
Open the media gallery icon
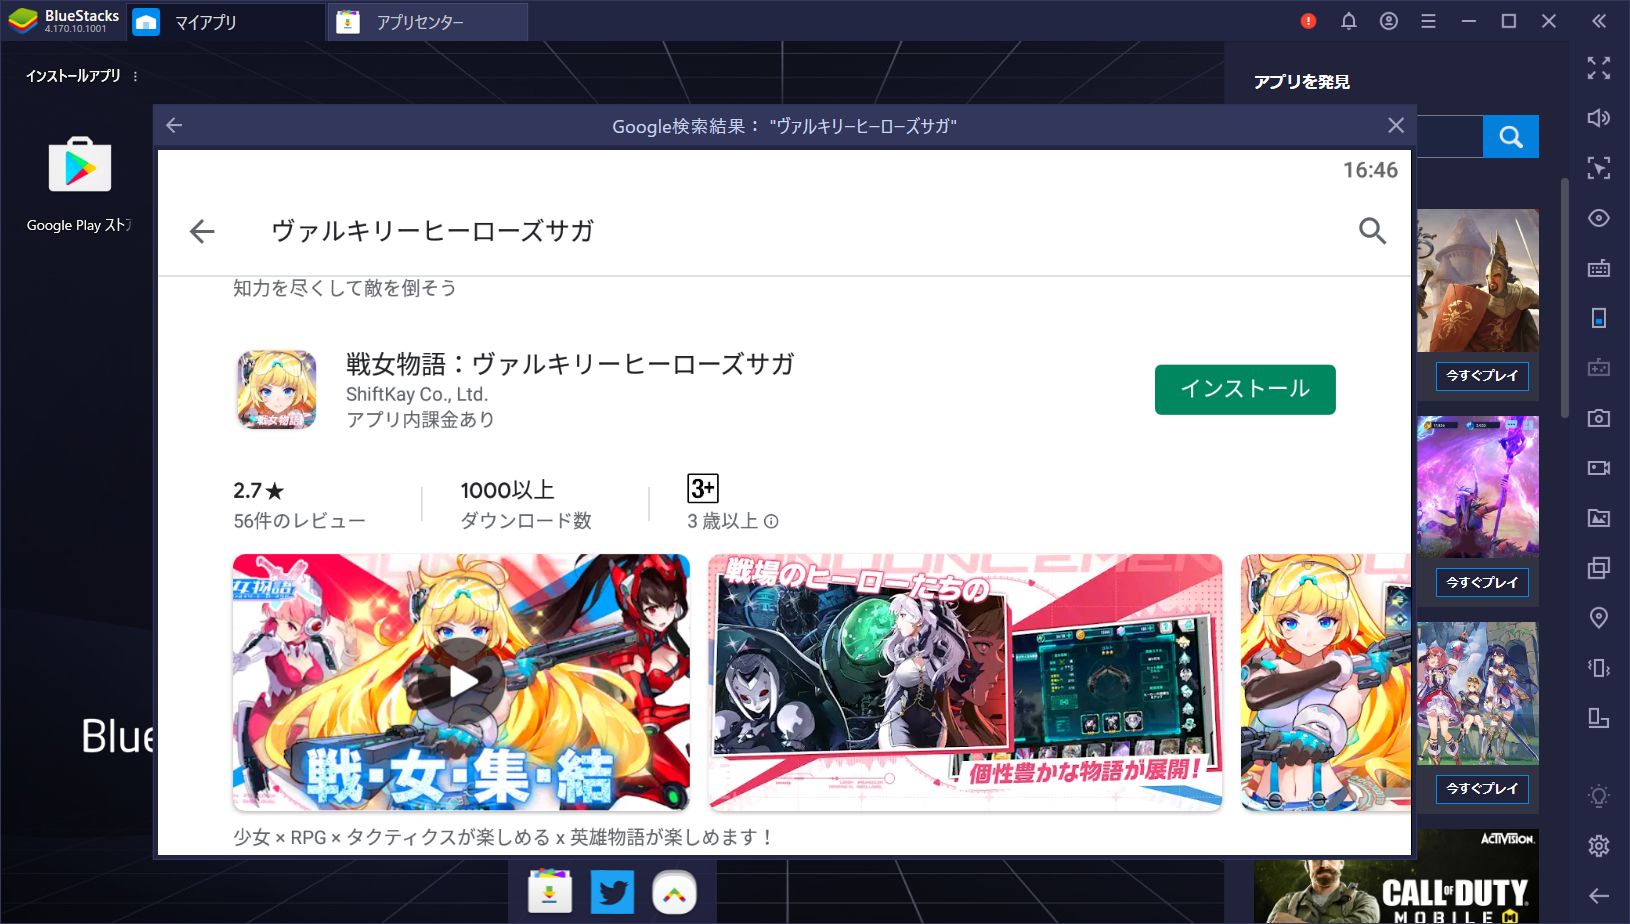1599,518
